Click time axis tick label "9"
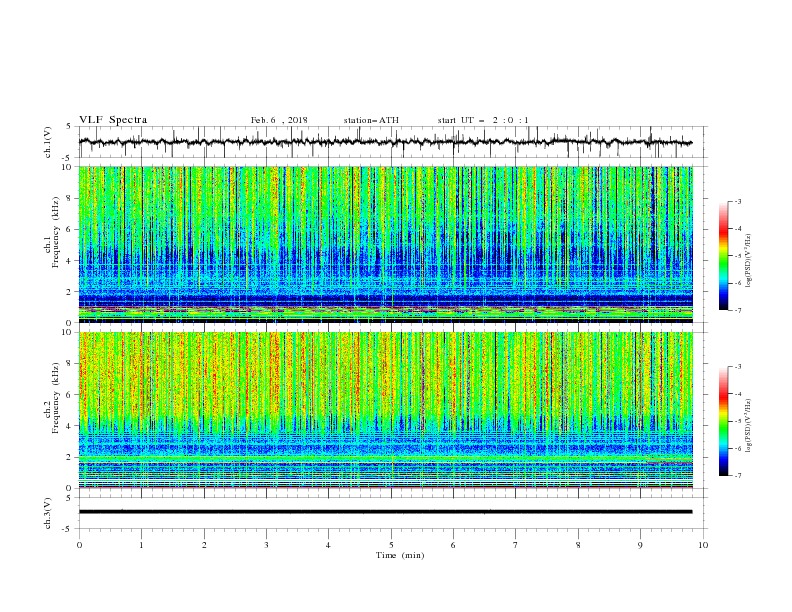The height and width of the screenshot is (612, 792). click(x=640, y=545)
